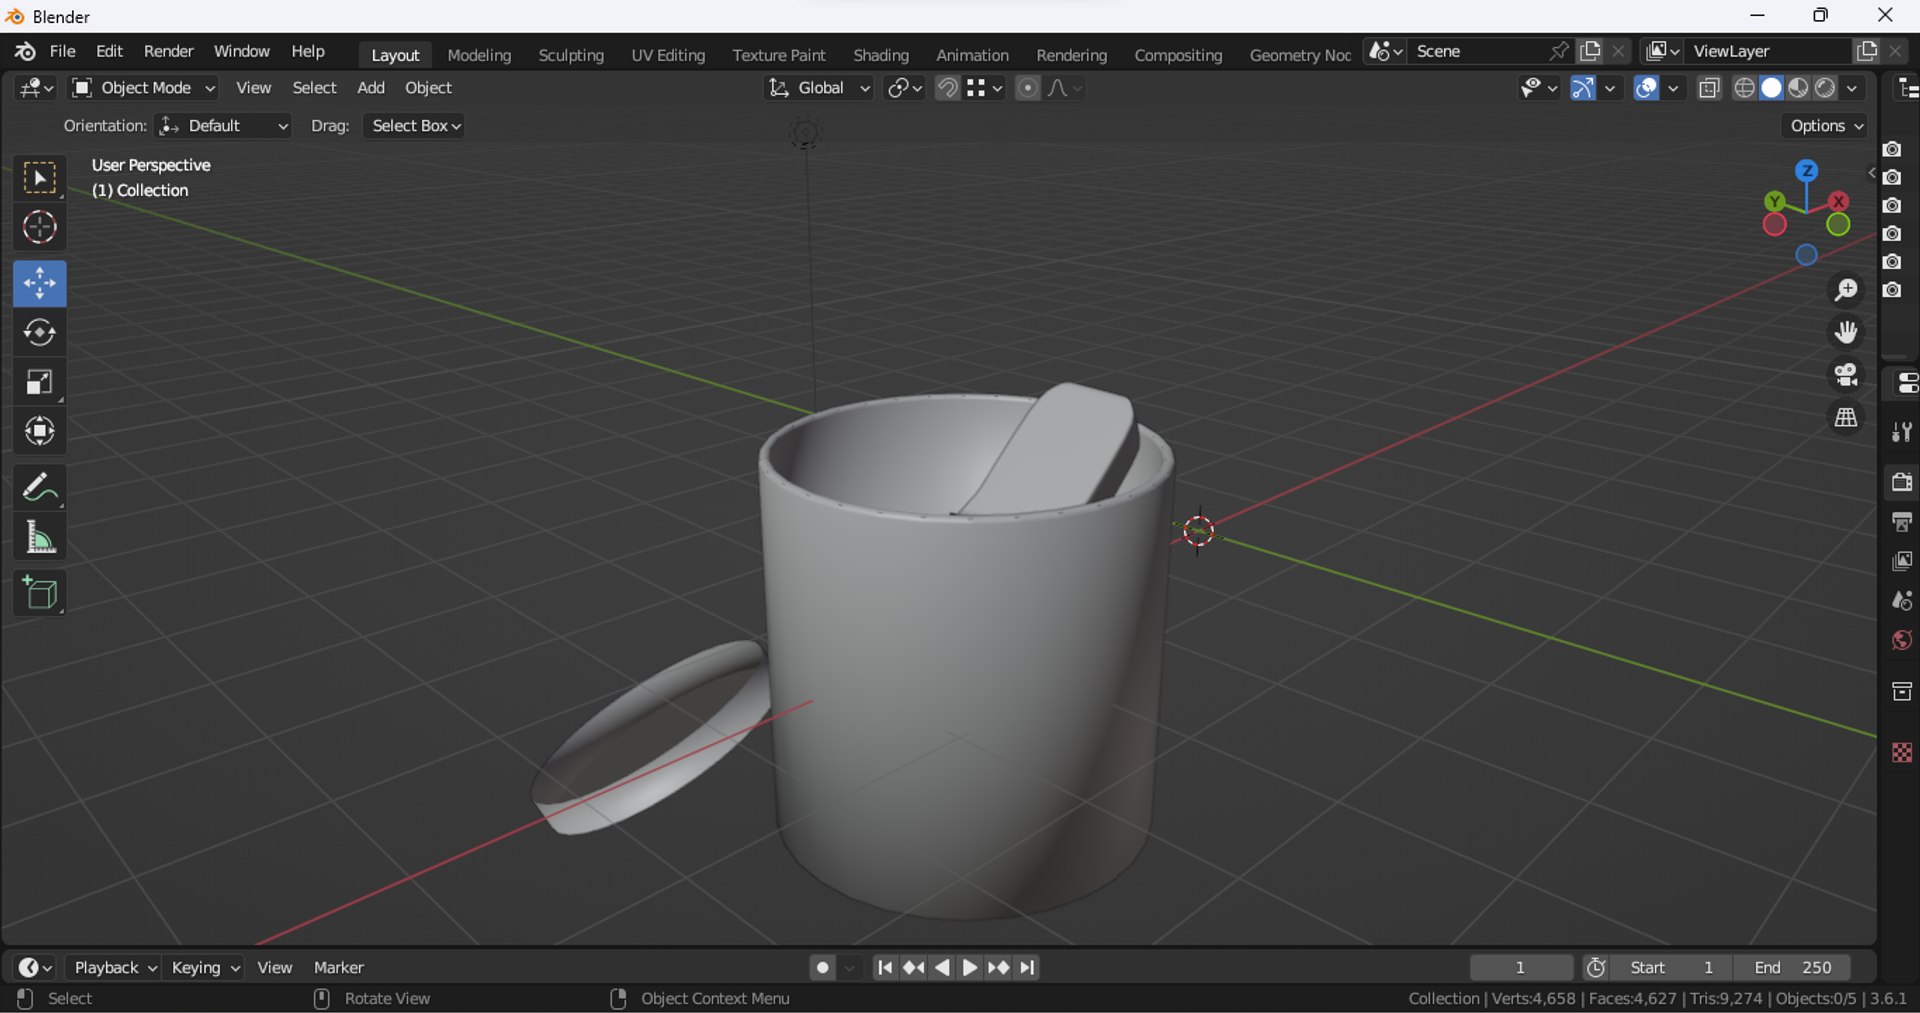Select the Add Cube tool

click(40, 594)
